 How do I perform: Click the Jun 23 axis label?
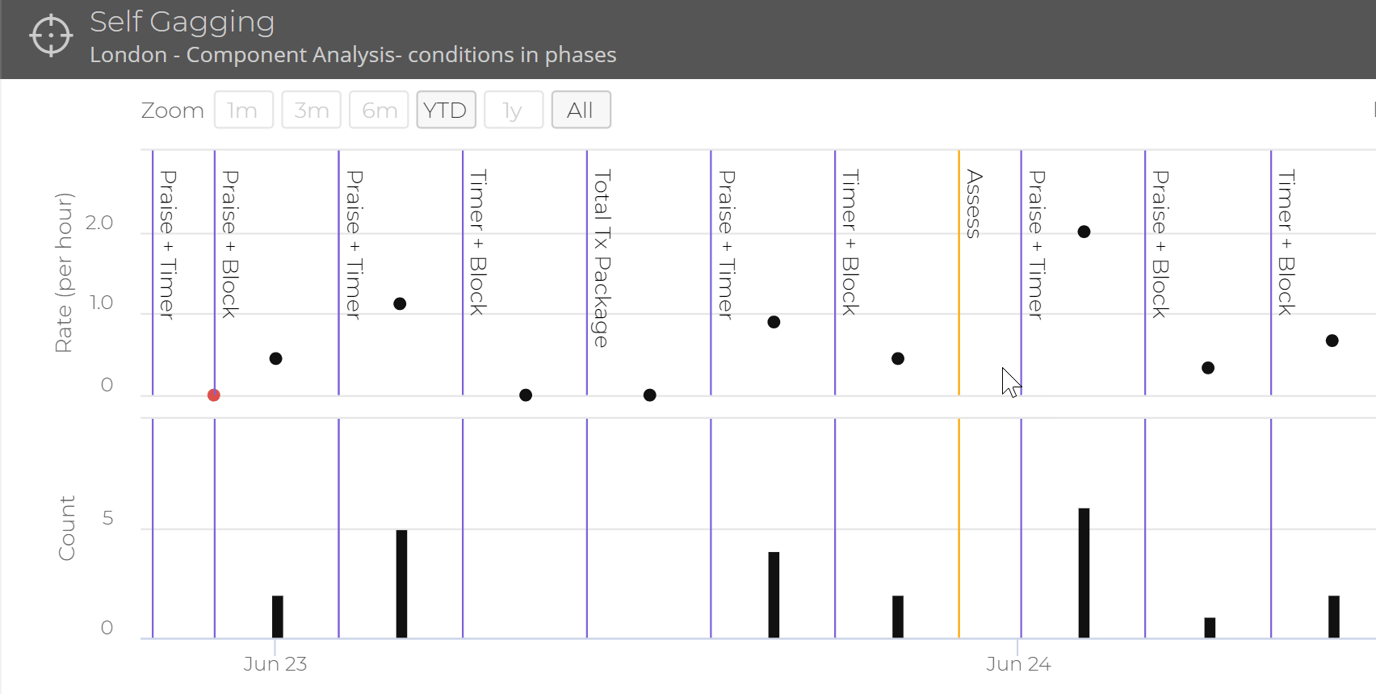click(x=275, y=663)
